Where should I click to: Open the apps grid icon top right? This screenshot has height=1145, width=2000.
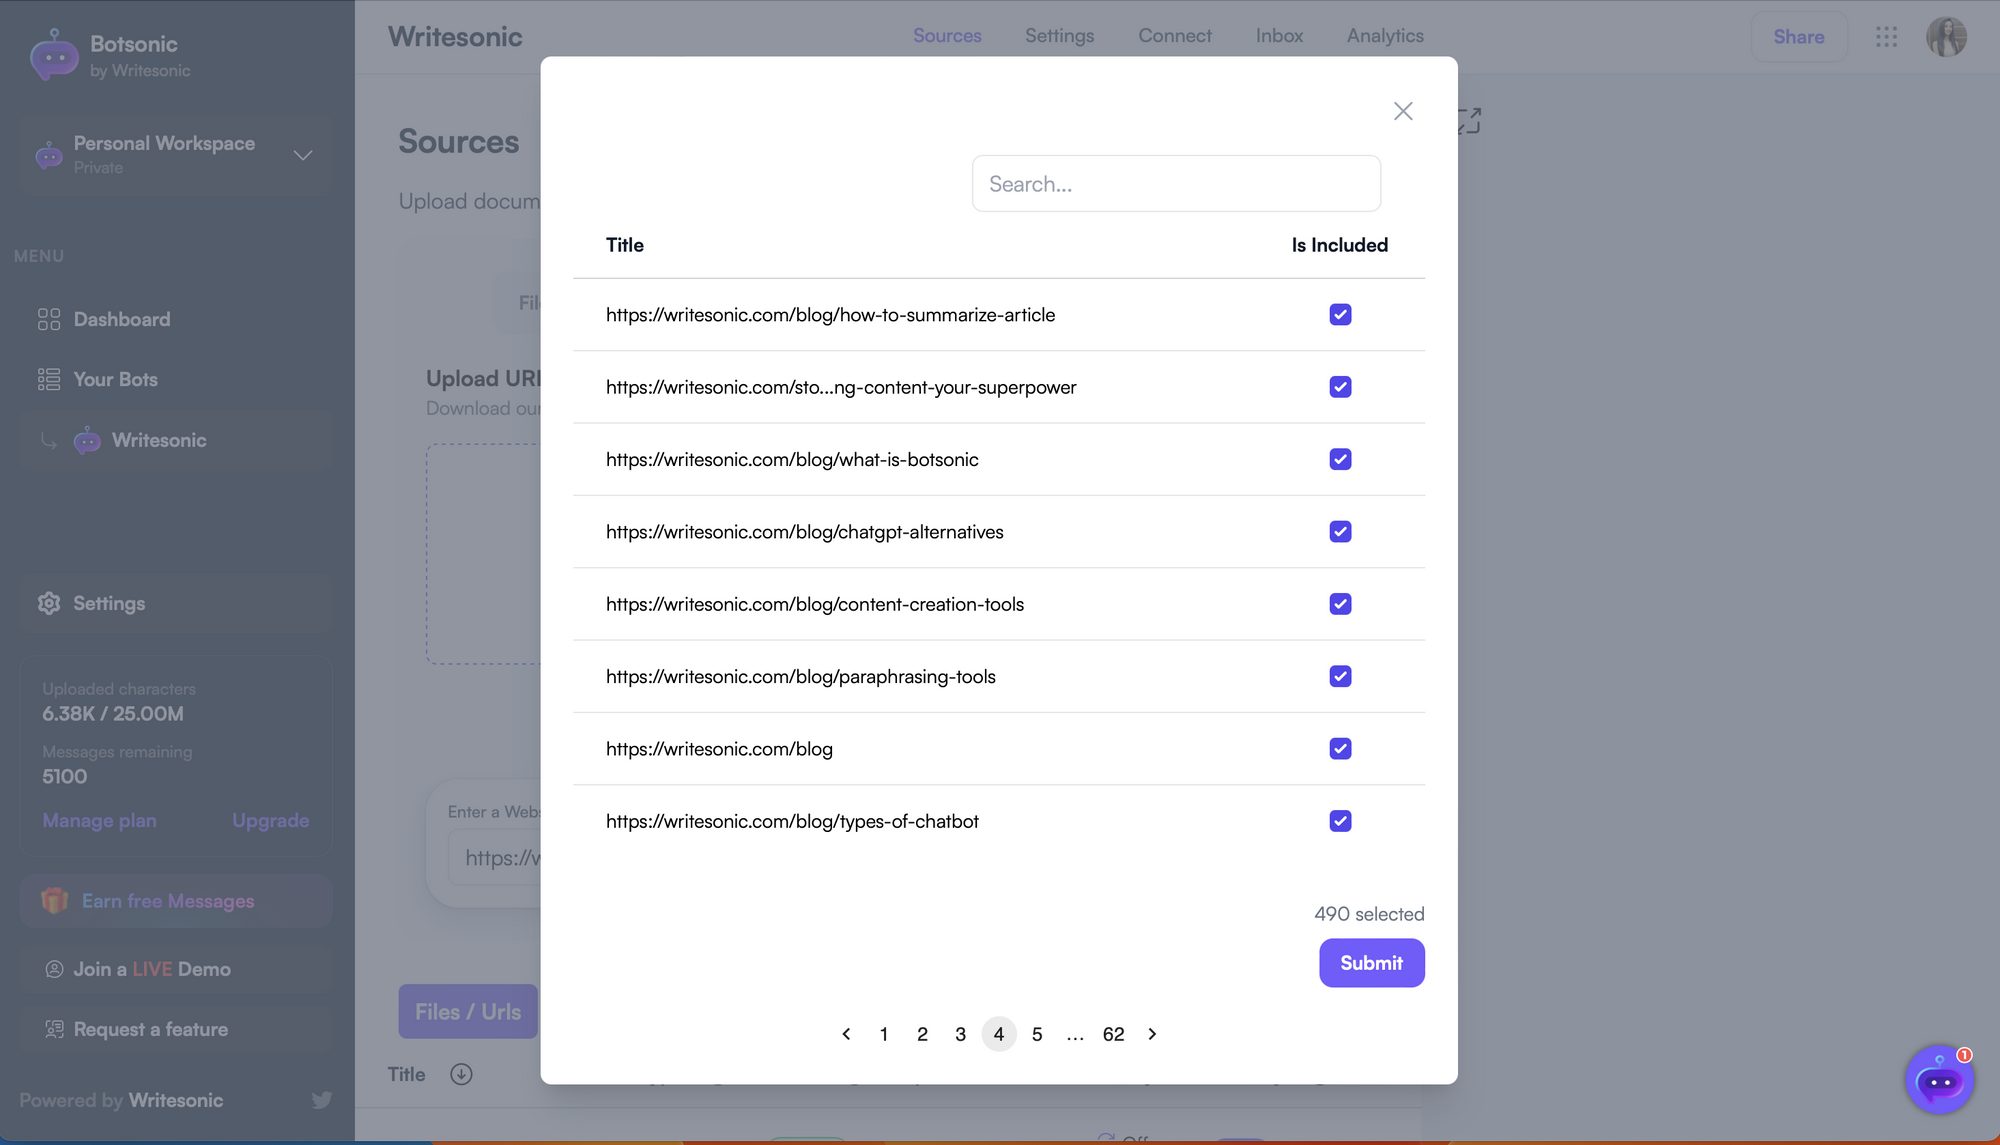(x=1888, y=37)
